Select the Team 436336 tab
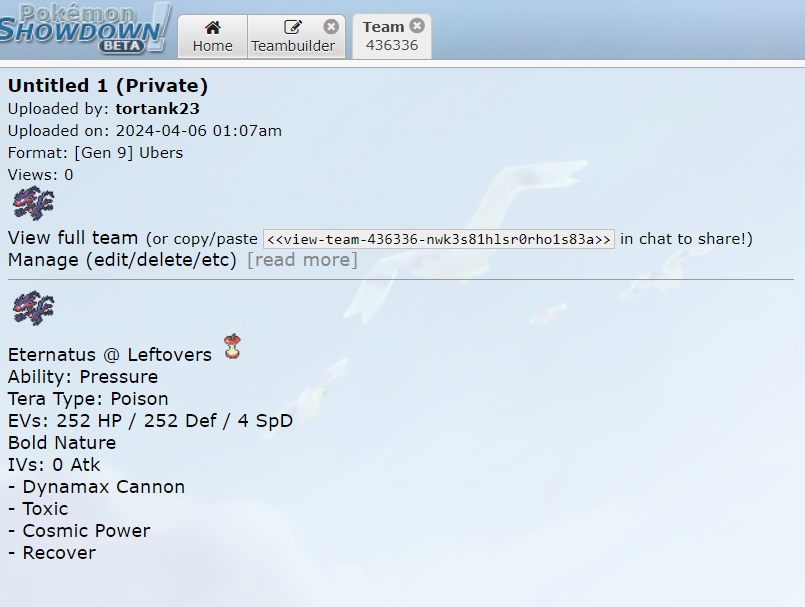Screen dimensions: 805x607 point(392,36)
